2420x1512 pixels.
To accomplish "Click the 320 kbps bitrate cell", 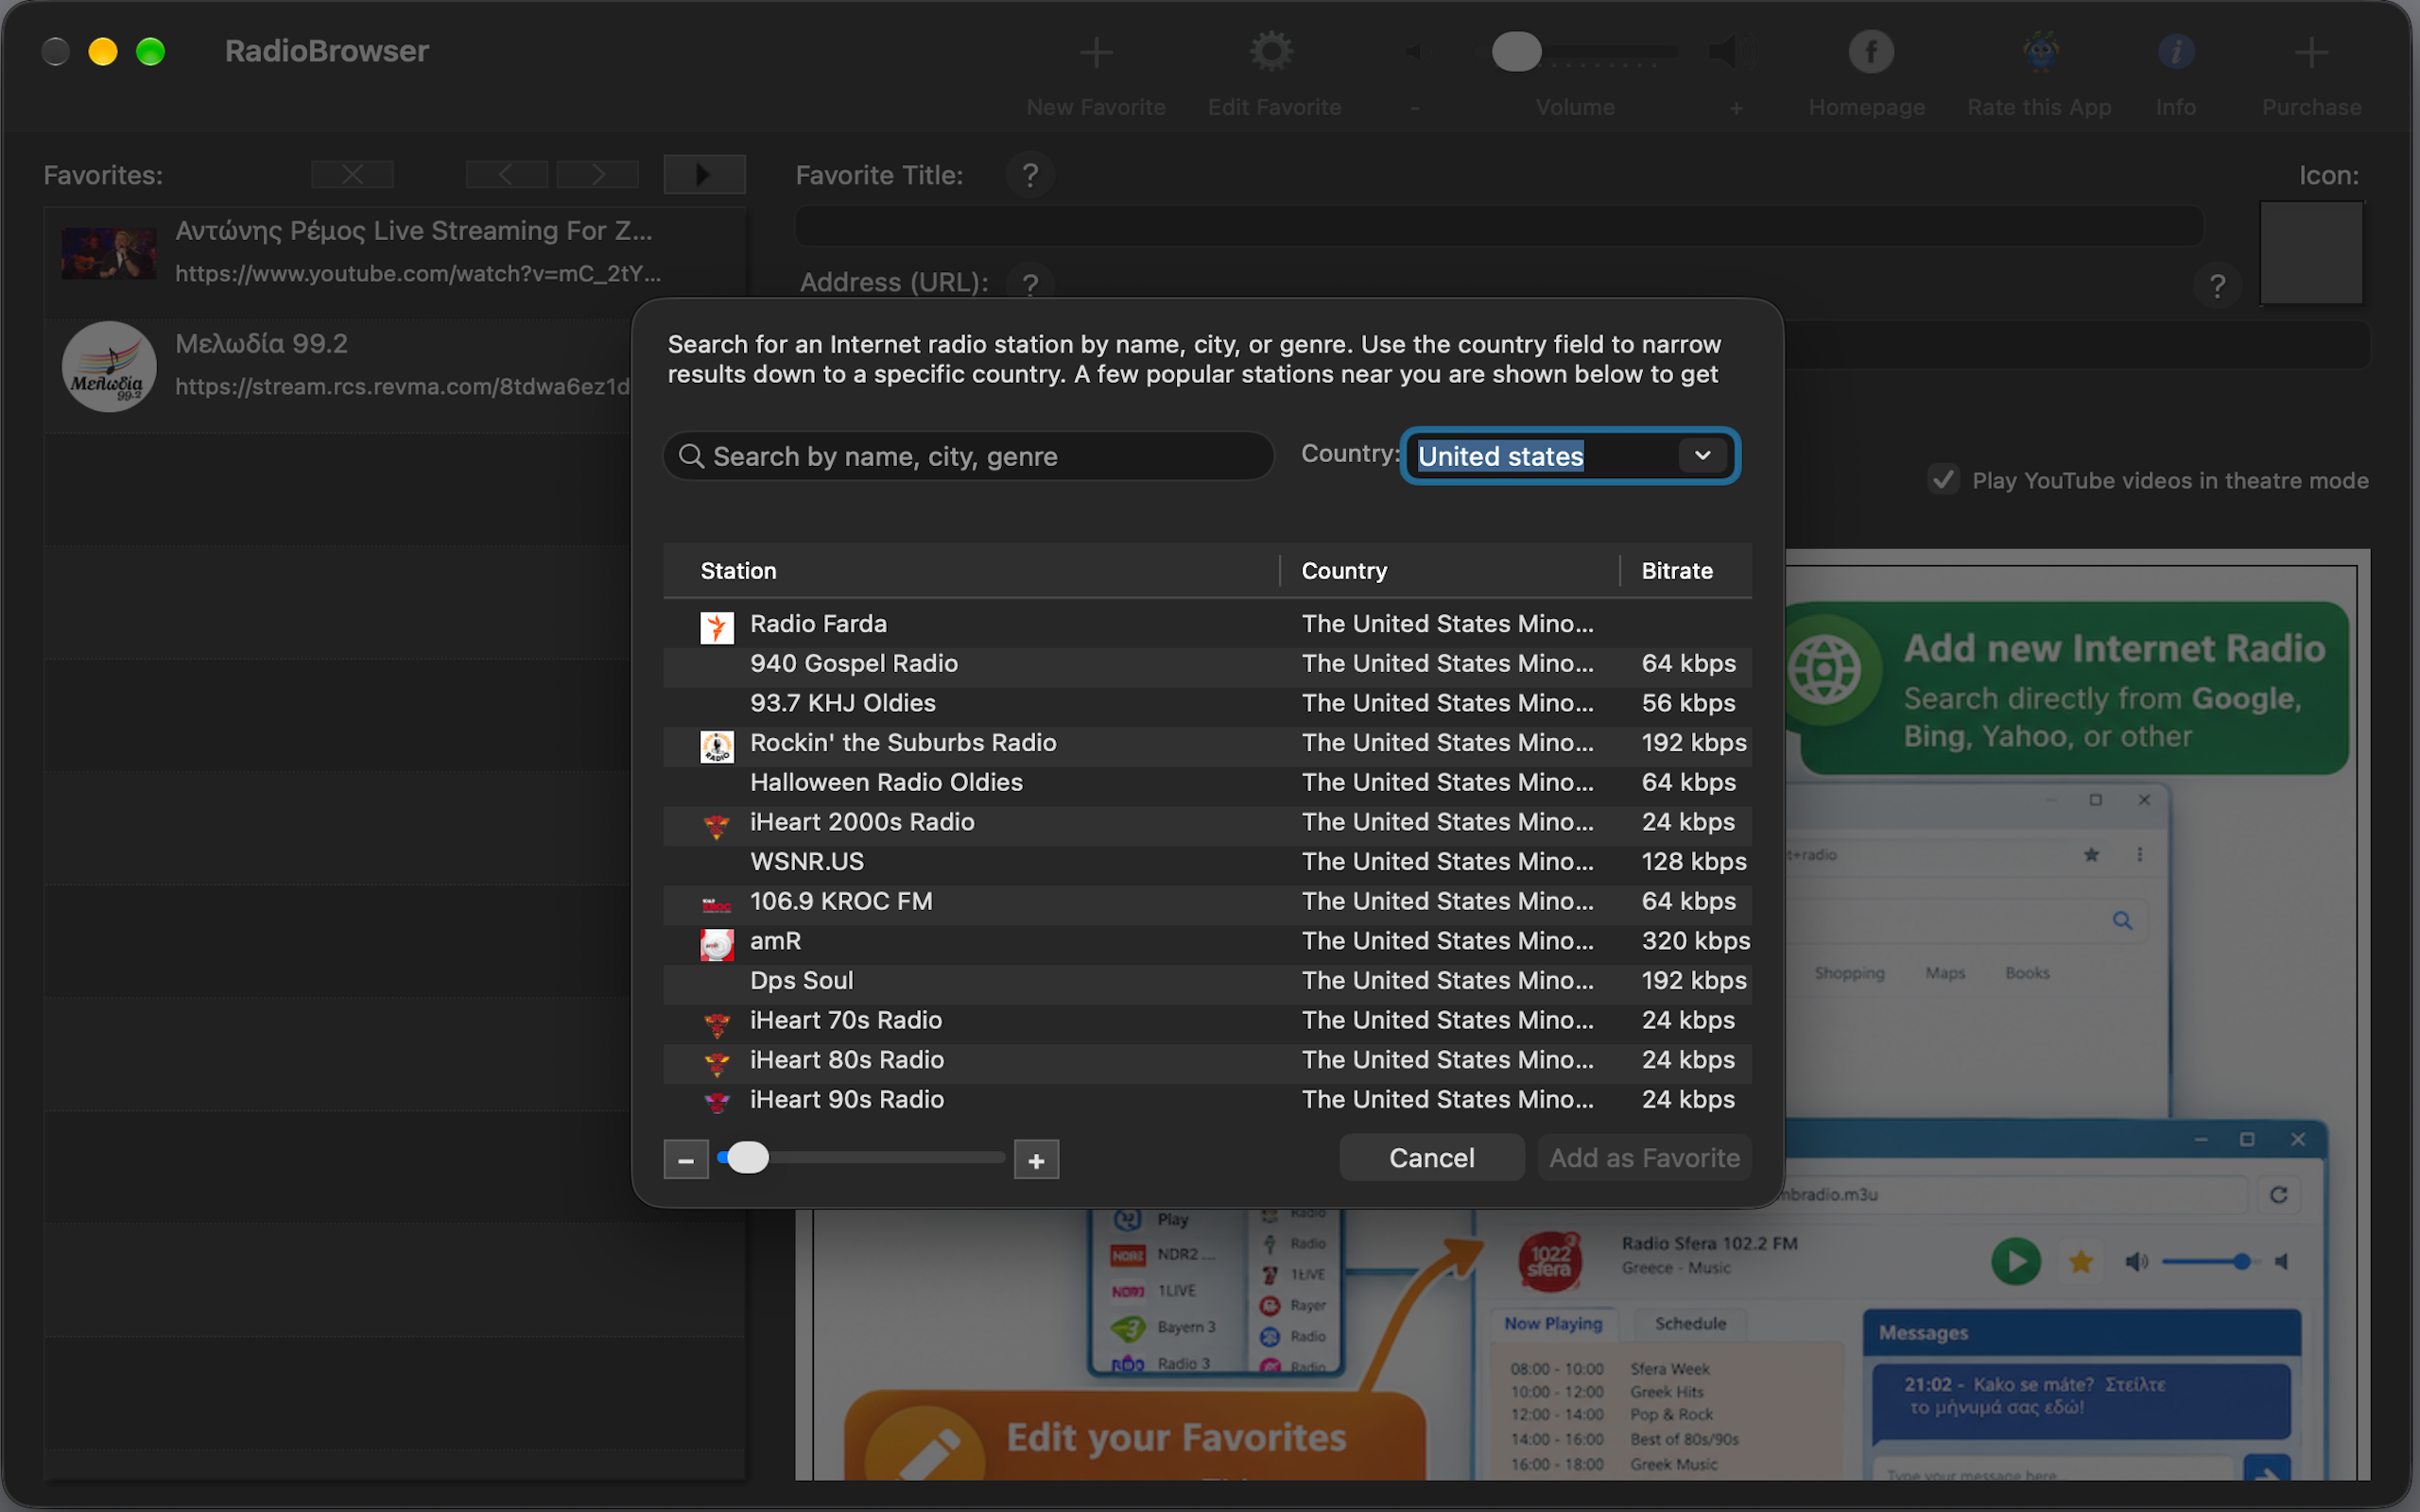I will 1695,941.
